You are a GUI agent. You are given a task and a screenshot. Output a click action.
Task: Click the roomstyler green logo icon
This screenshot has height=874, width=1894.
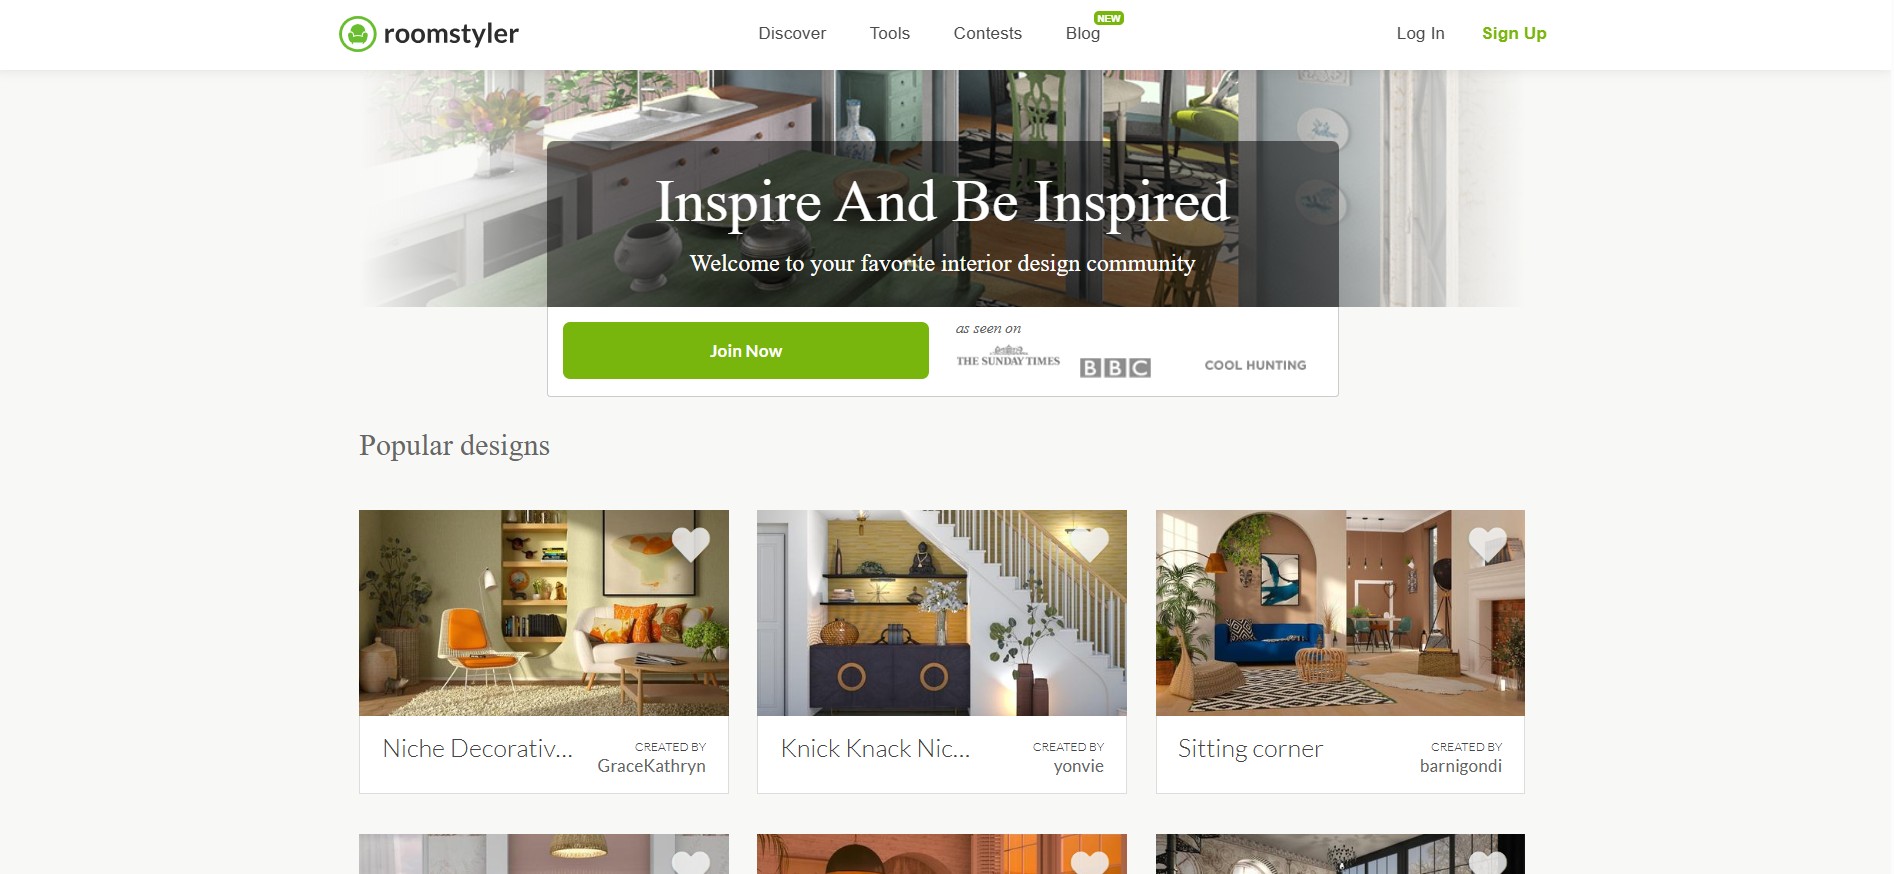click(357, 34)
